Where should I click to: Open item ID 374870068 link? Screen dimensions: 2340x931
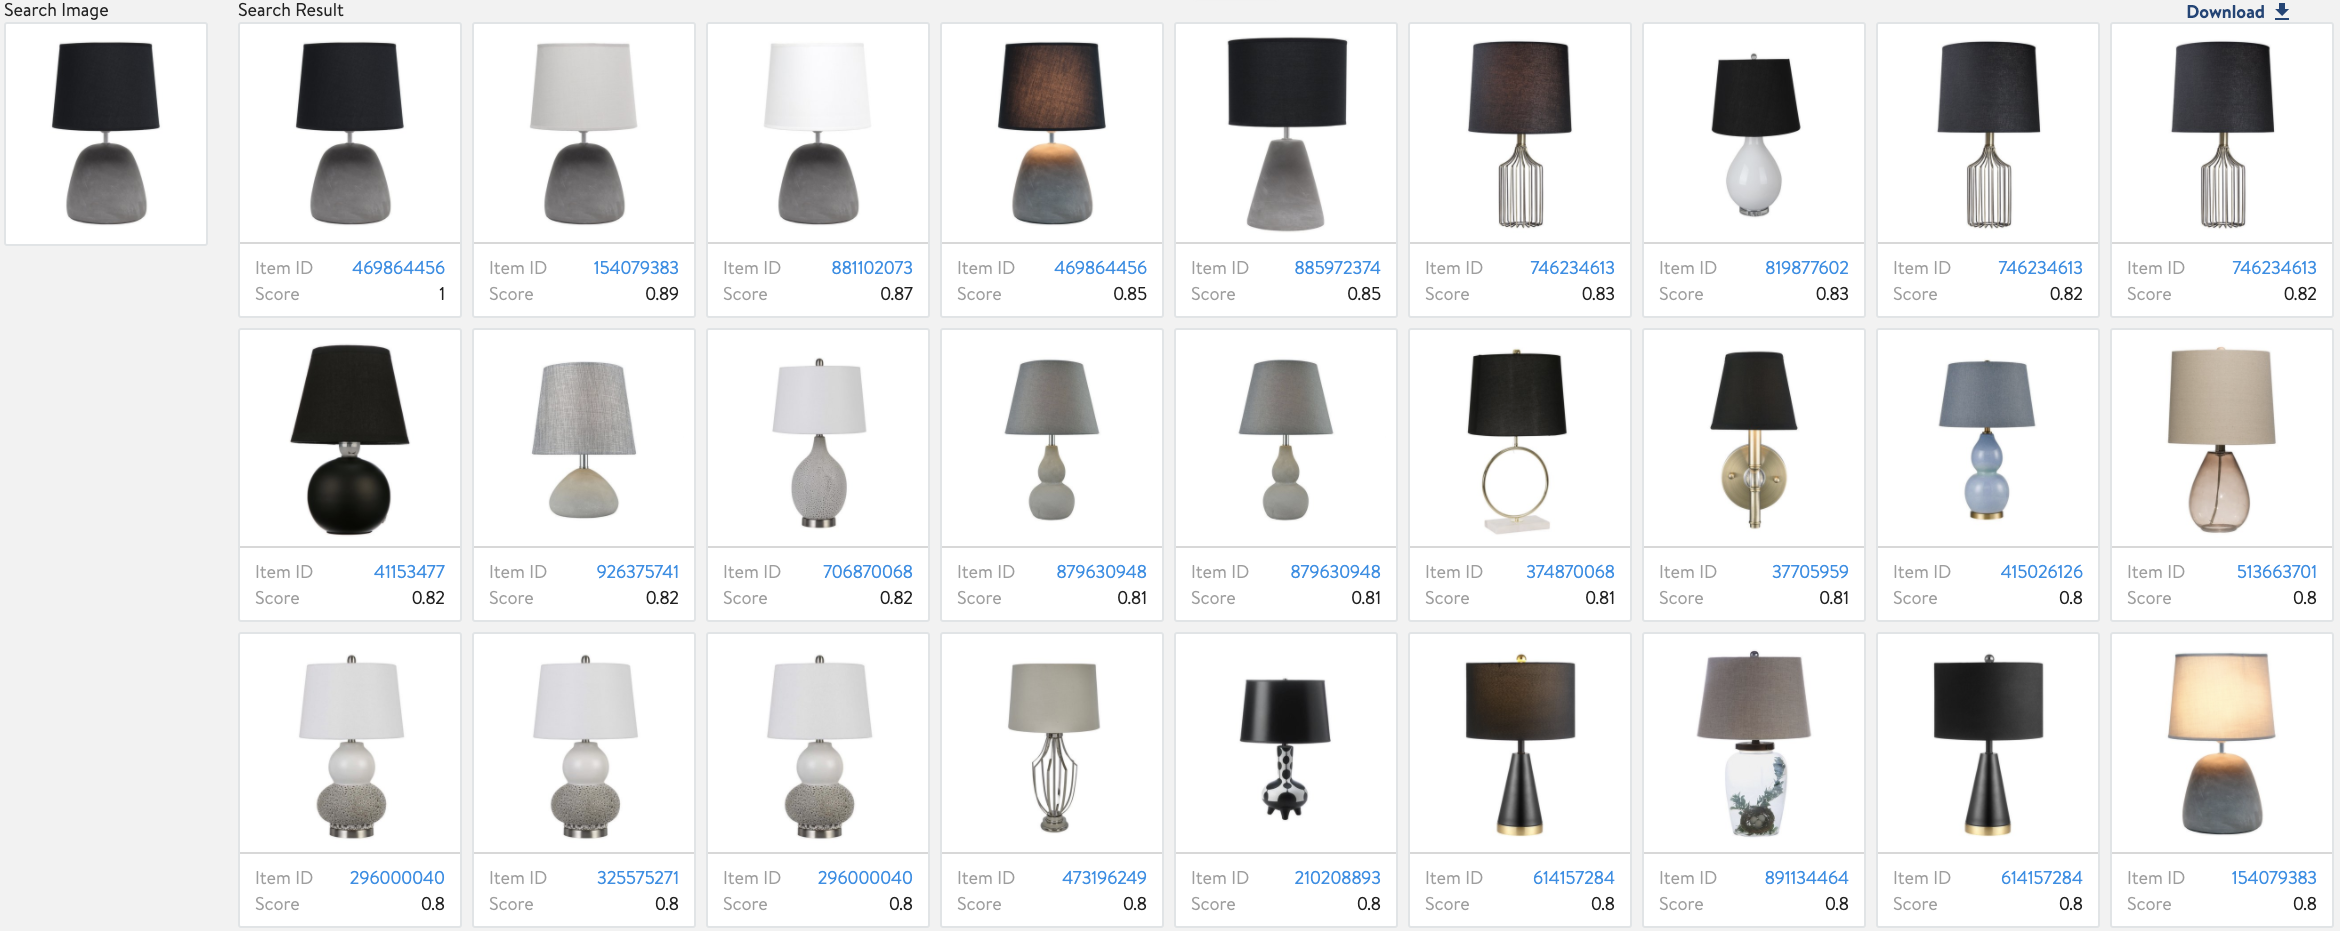pos(1570,572)
